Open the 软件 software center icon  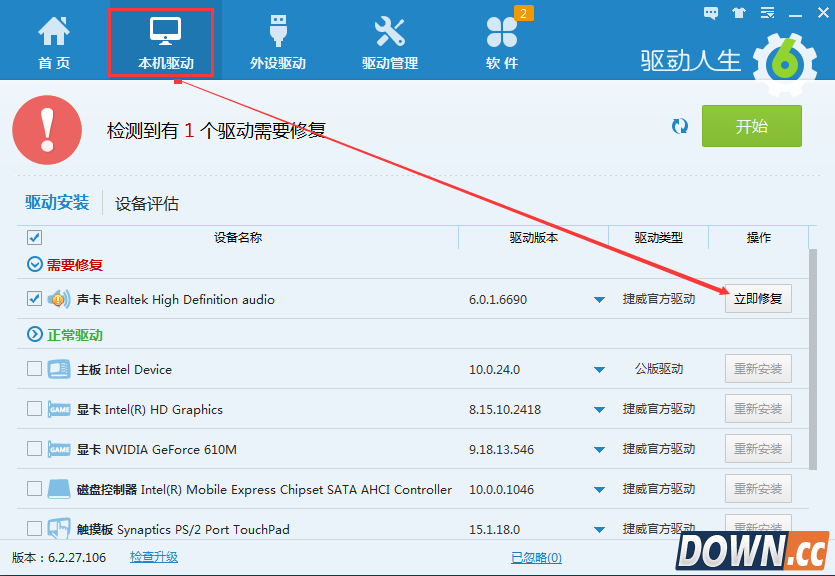502,40
